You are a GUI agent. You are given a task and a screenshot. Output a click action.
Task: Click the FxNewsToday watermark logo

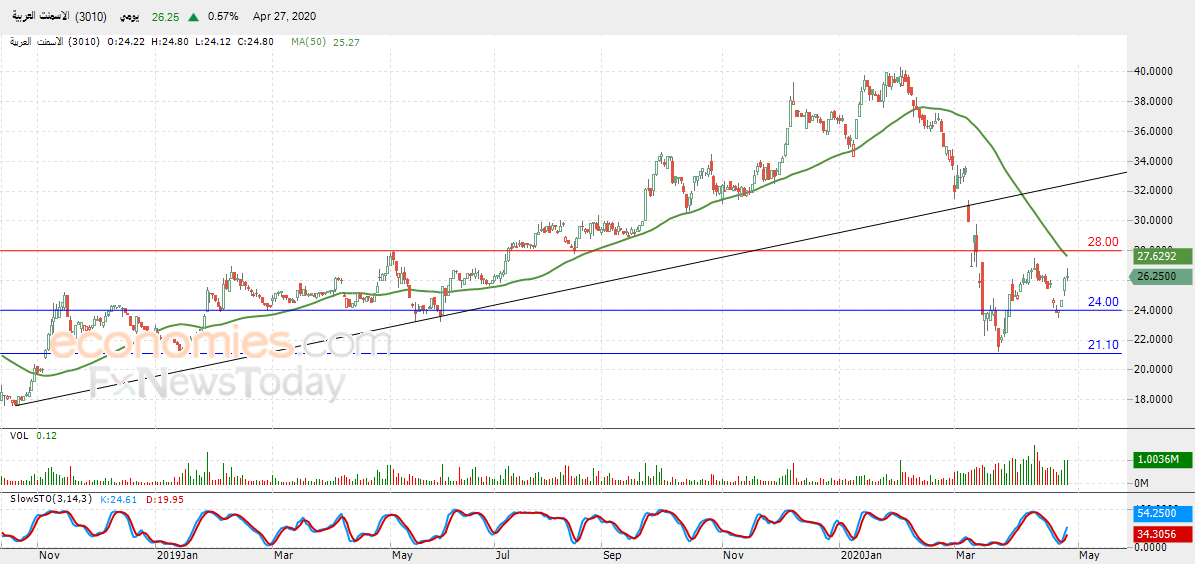tap(217, 385)
